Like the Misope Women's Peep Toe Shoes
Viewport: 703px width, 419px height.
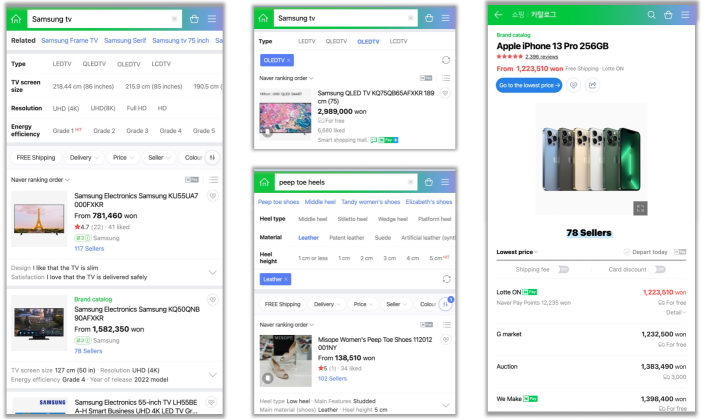point(446,340)
